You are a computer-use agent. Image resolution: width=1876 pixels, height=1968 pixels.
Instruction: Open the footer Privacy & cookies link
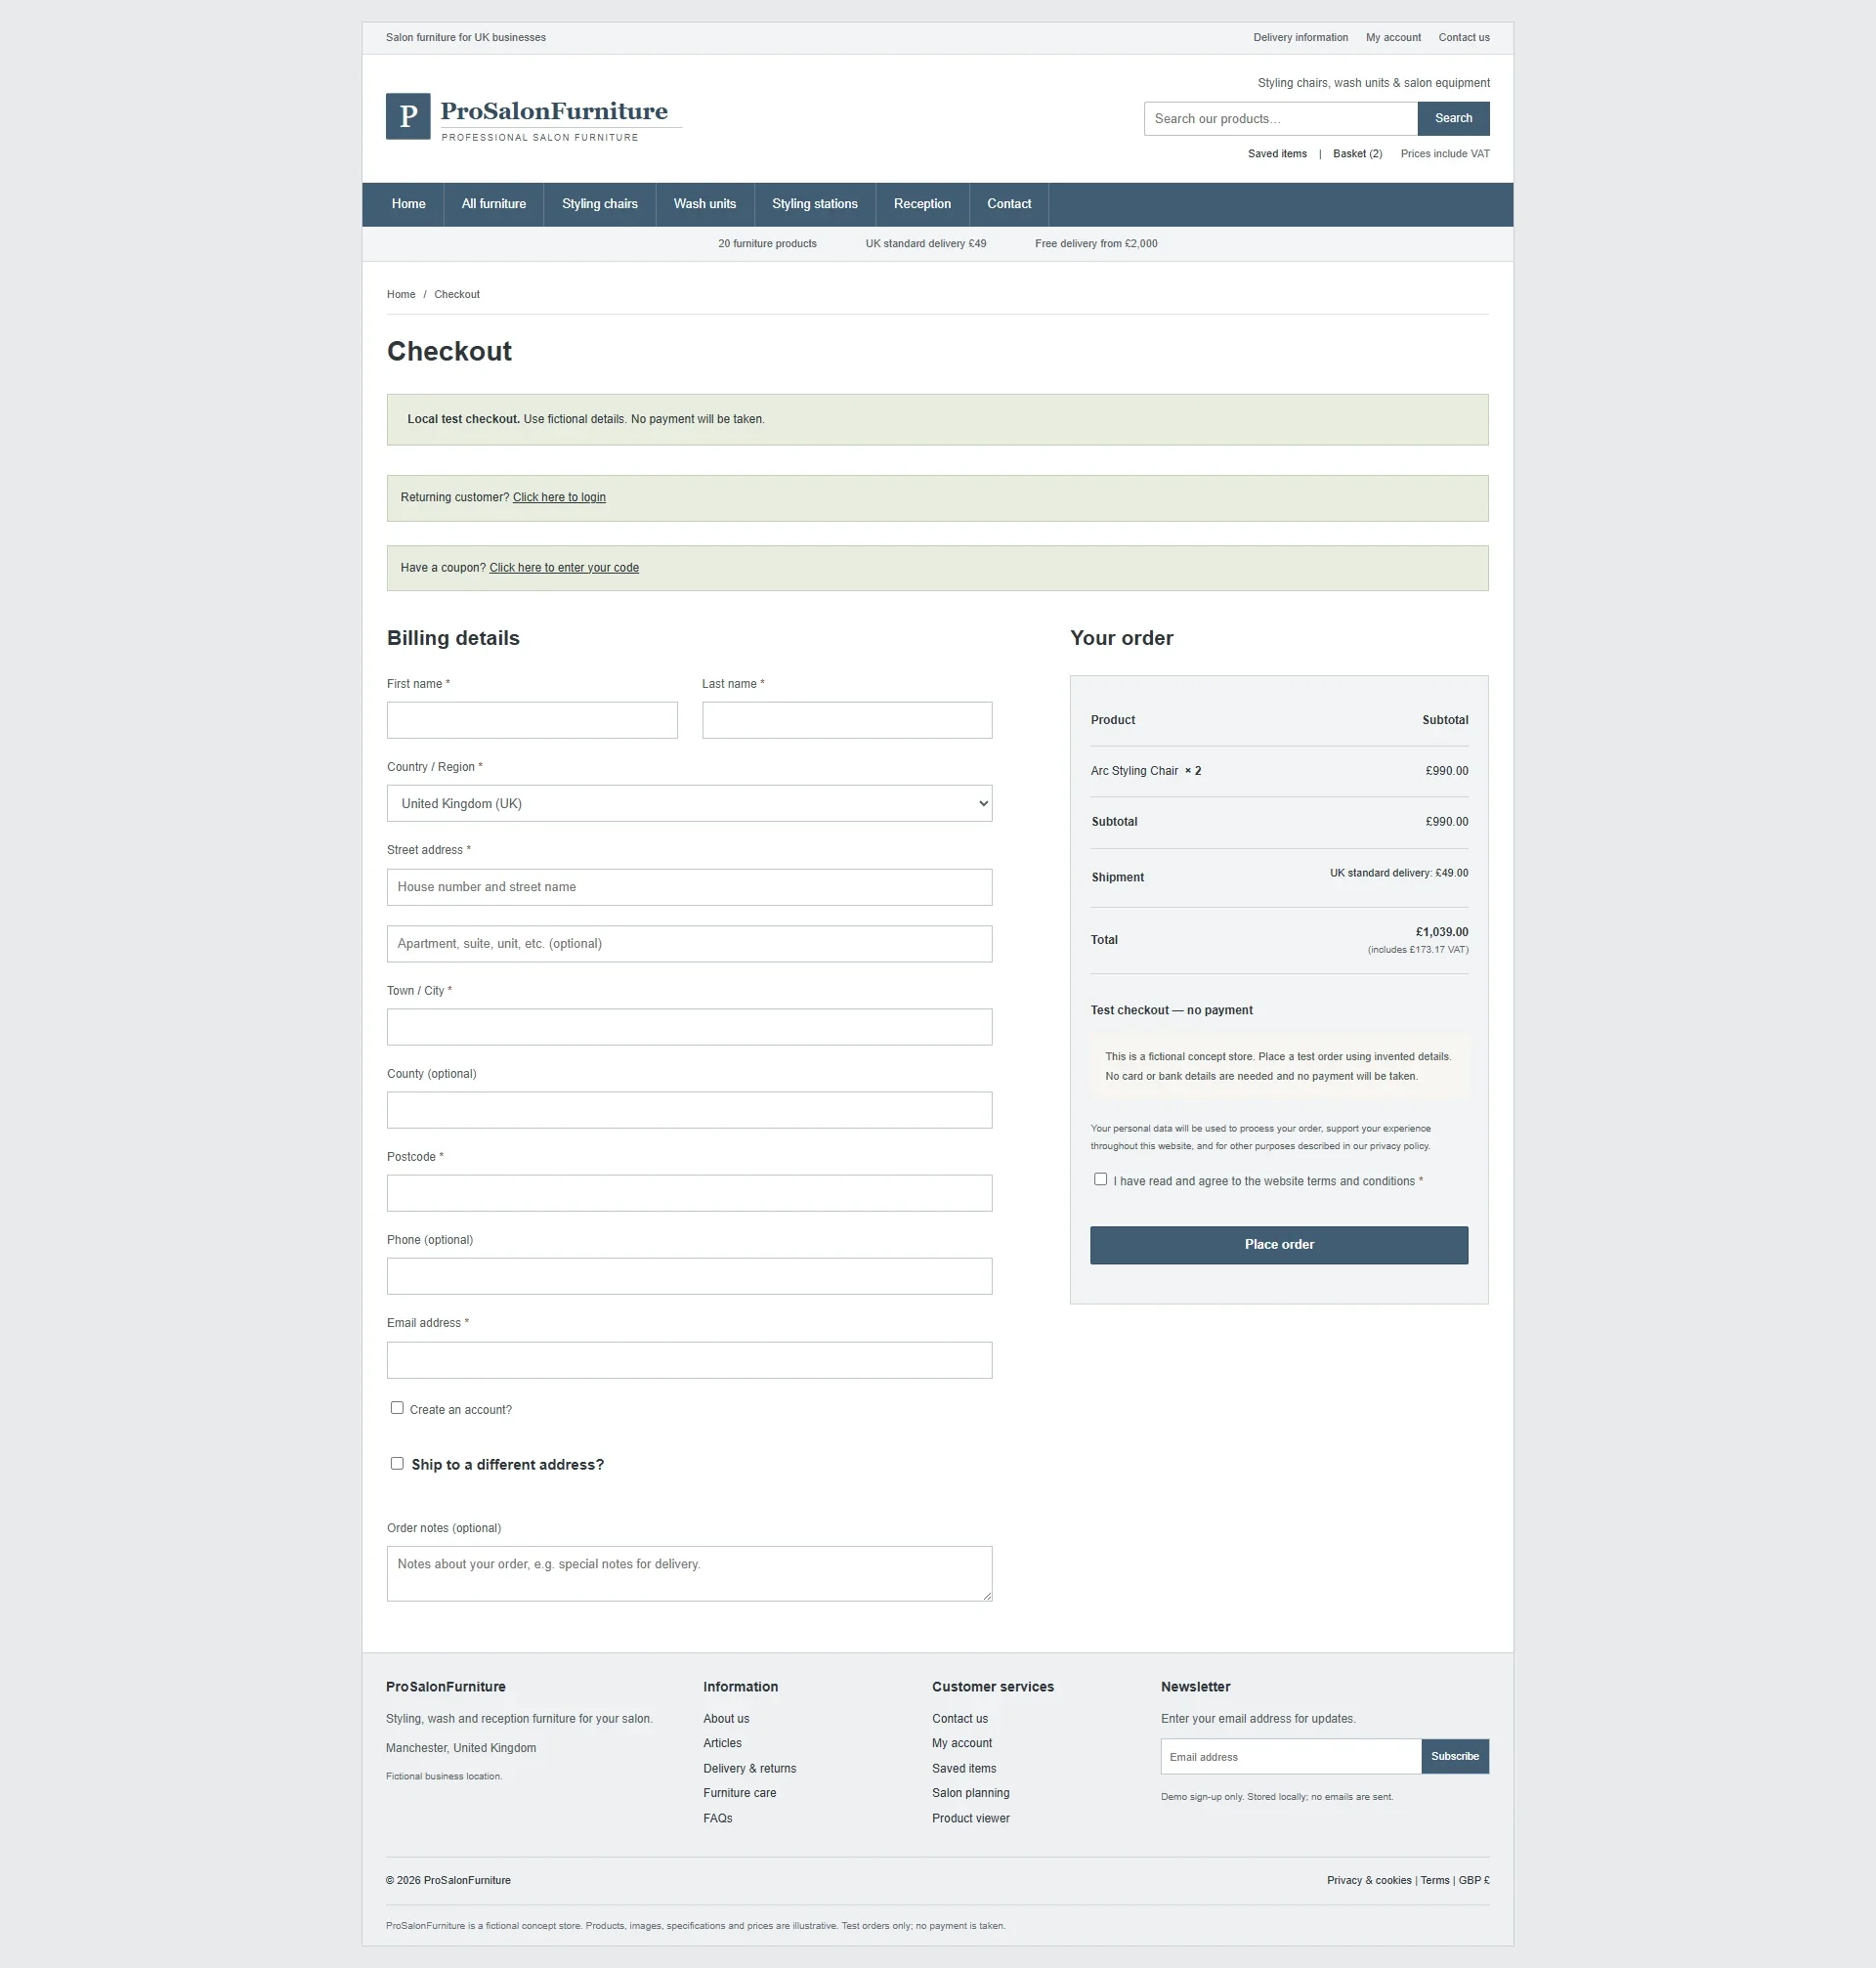click(x=1368, y=1880)
